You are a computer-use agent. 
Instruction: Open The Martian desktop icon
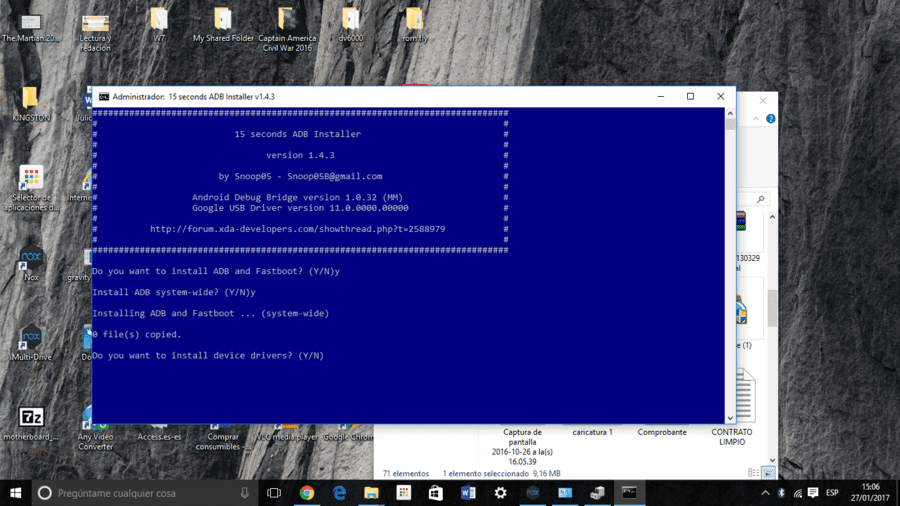[x=30, y=29]
